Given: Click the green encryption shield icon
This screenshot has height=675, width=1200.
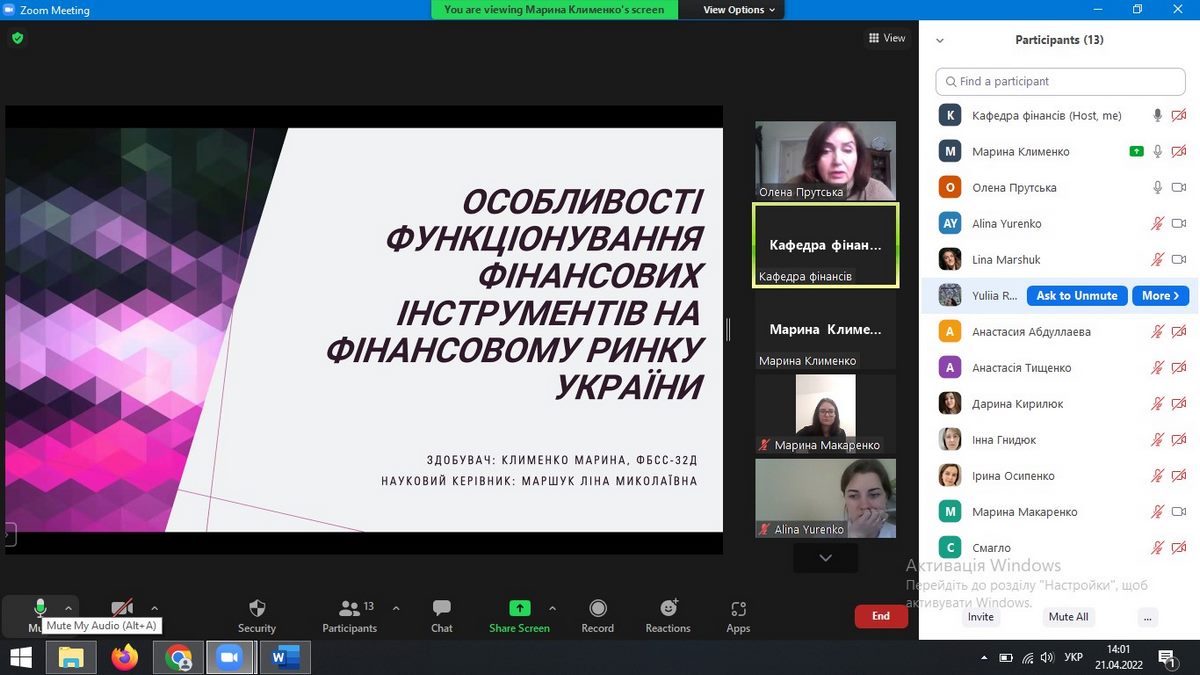Looking at the screenshot, I should 17,38.
